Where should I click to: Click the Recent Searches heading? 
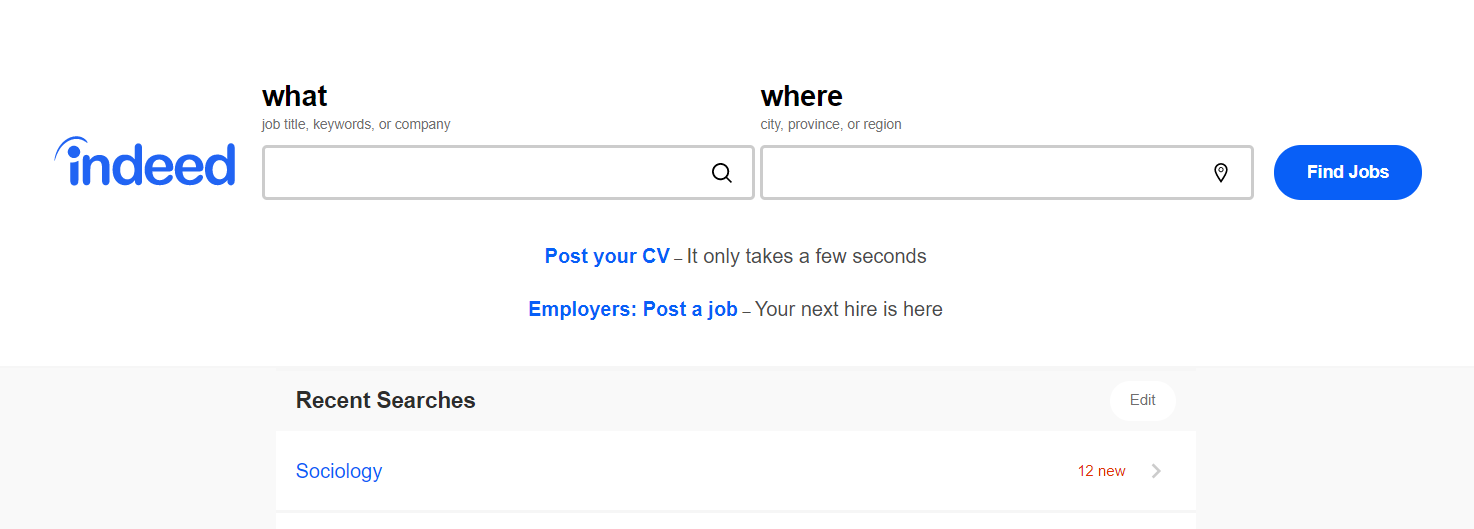(x=385, y=401)
